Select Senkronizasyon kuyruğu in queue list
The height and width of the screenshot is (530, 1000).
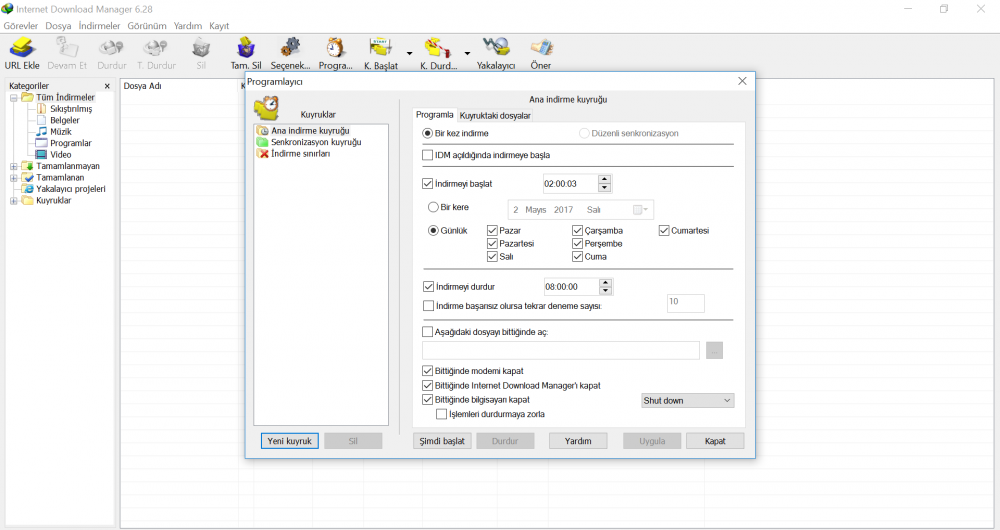pyautogui.click(x=316, y=142)
